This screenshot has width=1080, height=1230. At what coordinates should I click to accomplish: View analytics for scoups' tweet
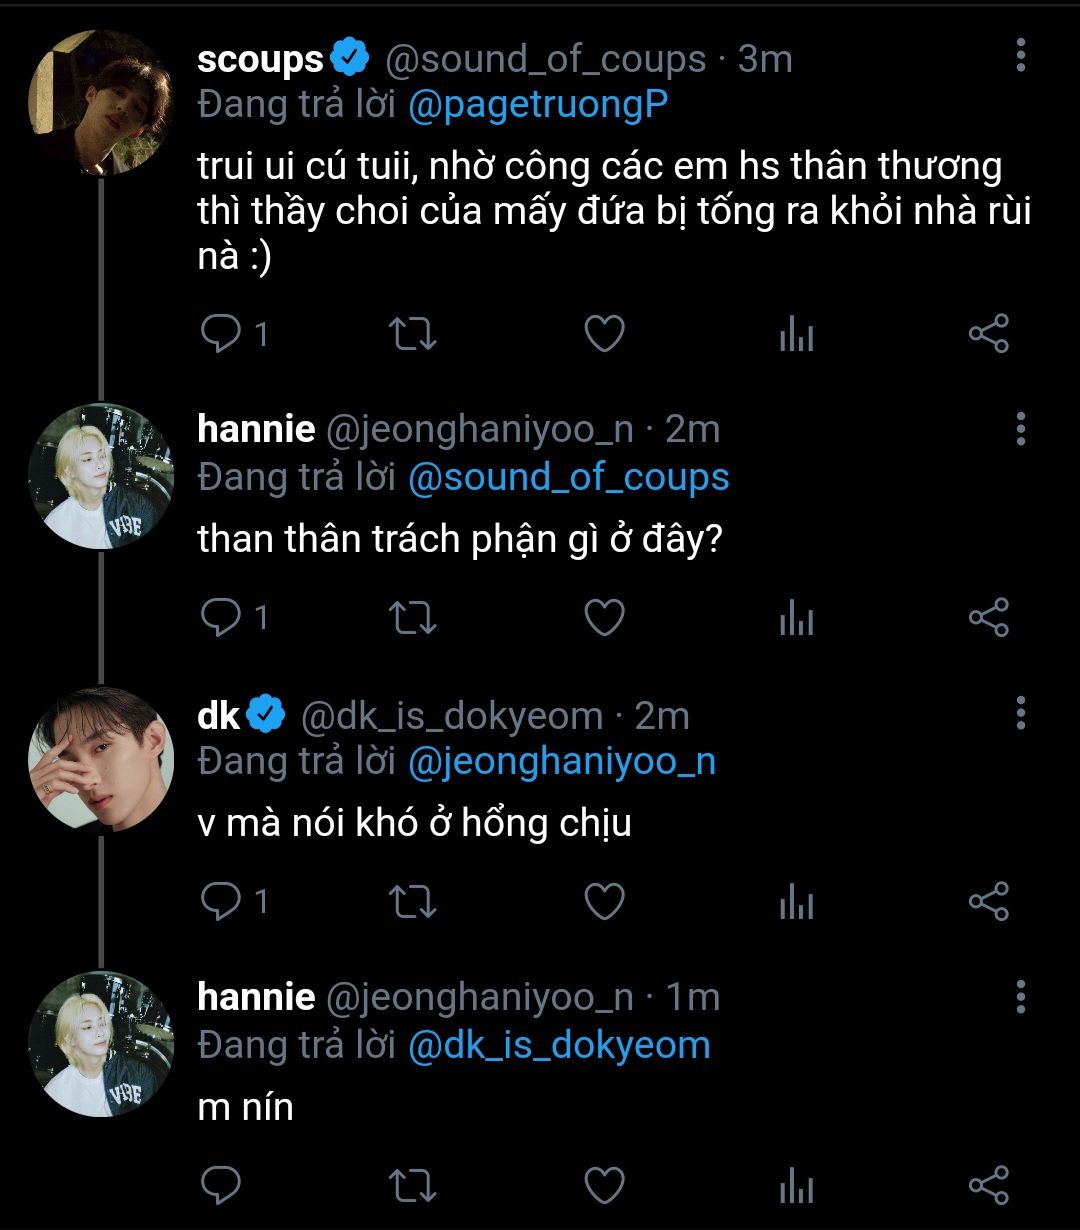tap(796, 334)
